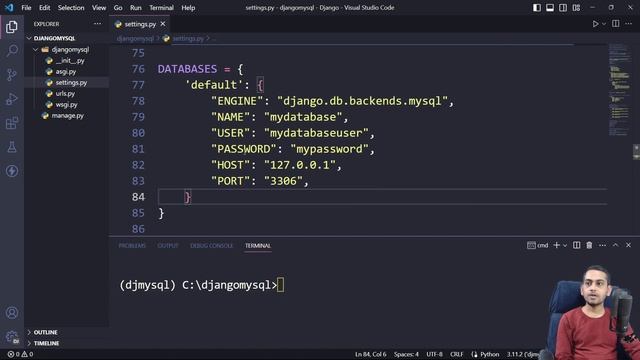Open the Testing flask view
The width and height of the screenshot is (640, 360).
12,147
